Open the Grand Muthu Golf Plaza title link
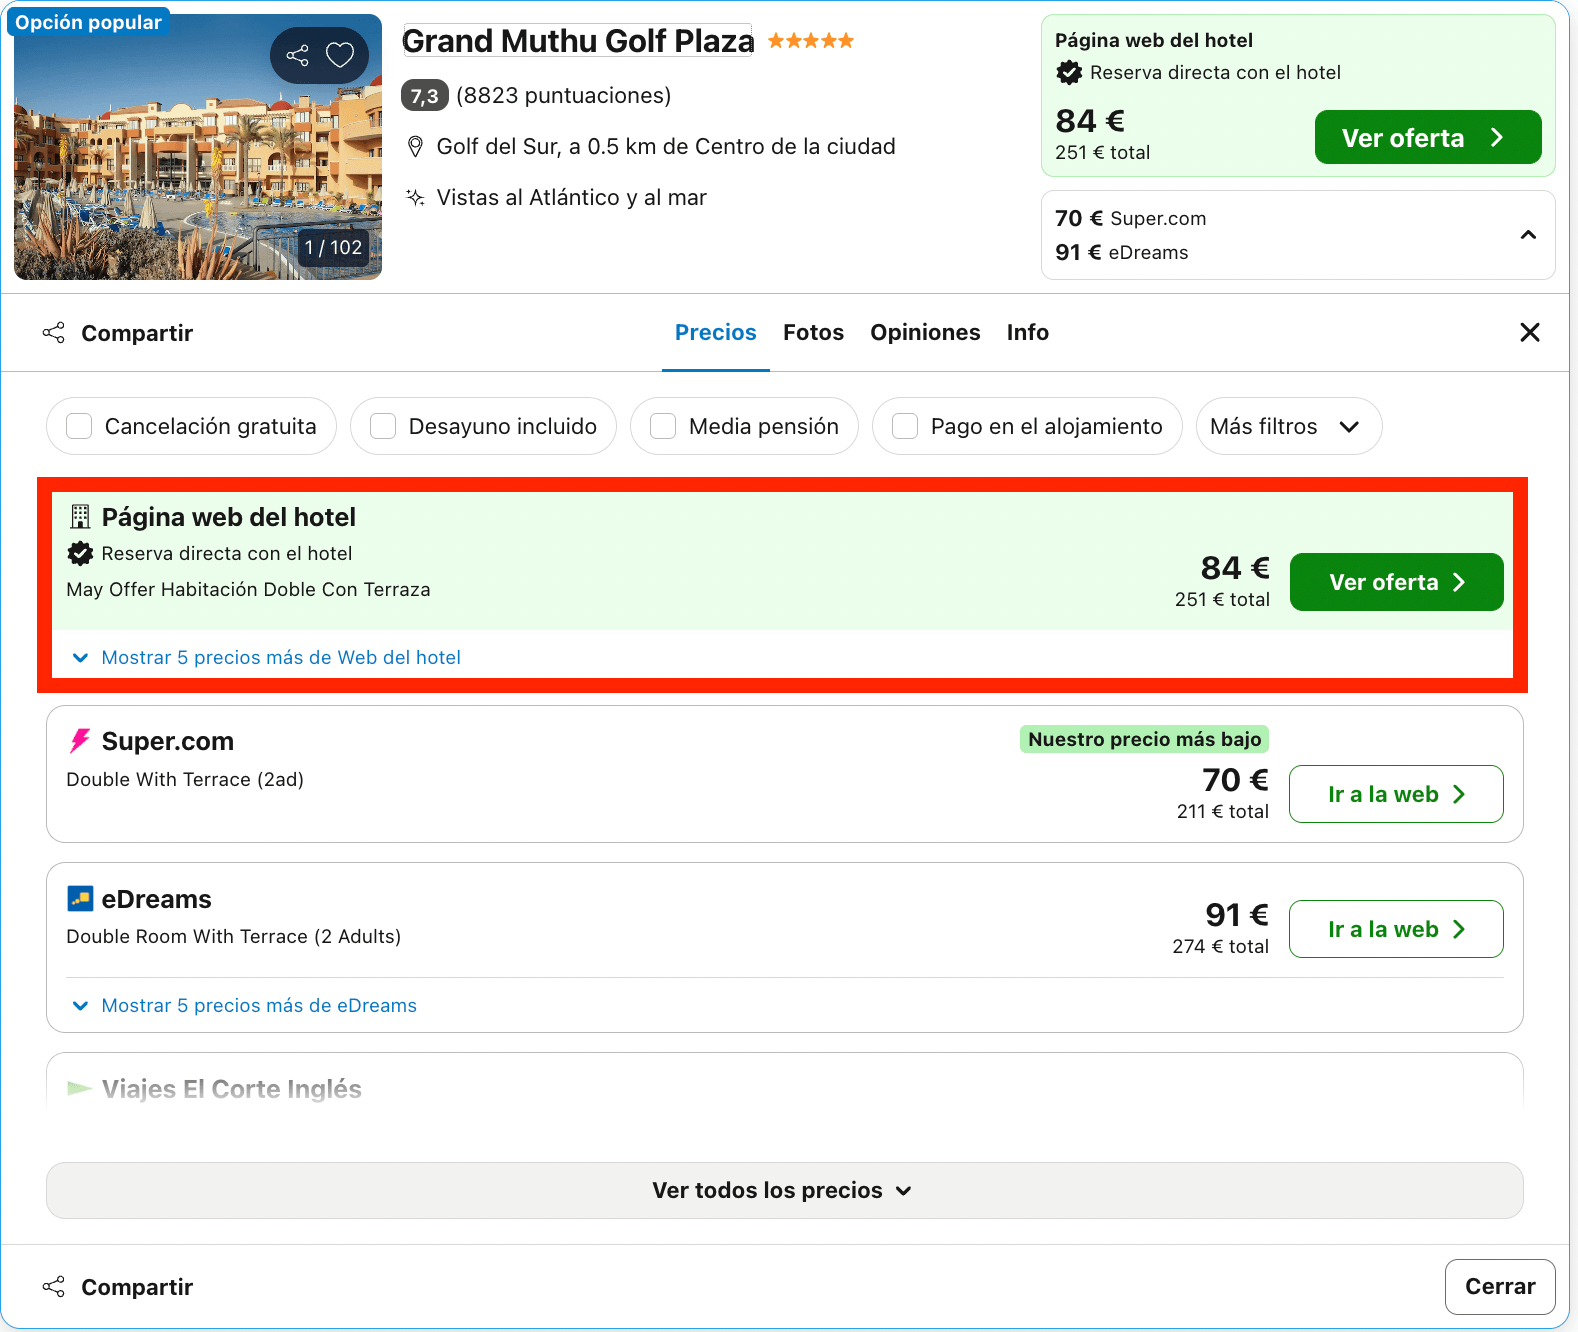The width and height of the screenshot is (1578, 1332). (578, 41)
